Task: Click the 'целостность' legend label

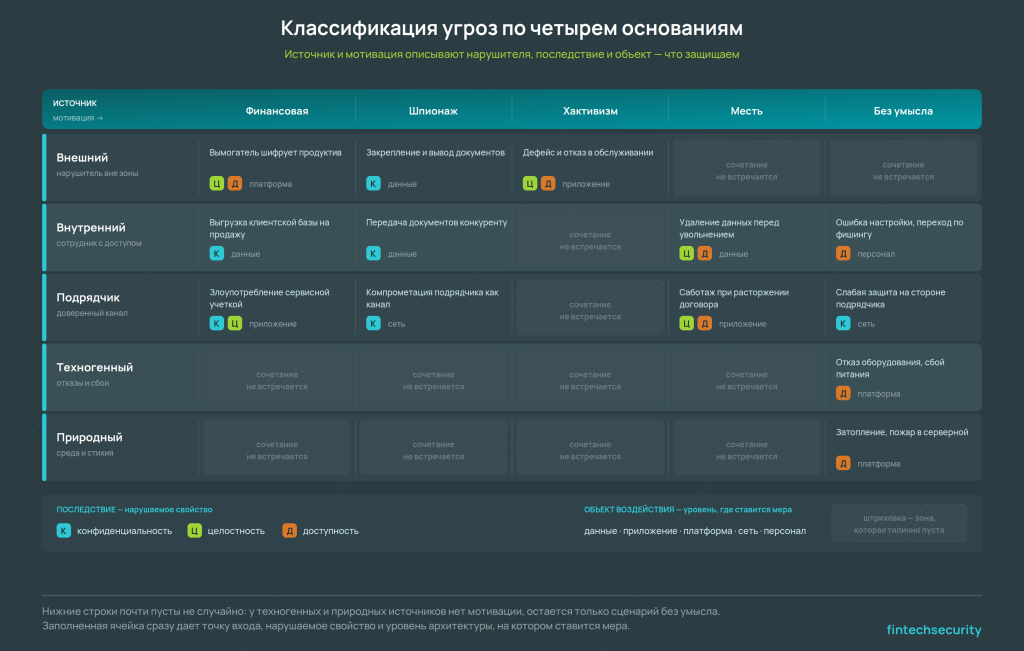Action: (x=236, y=531)
